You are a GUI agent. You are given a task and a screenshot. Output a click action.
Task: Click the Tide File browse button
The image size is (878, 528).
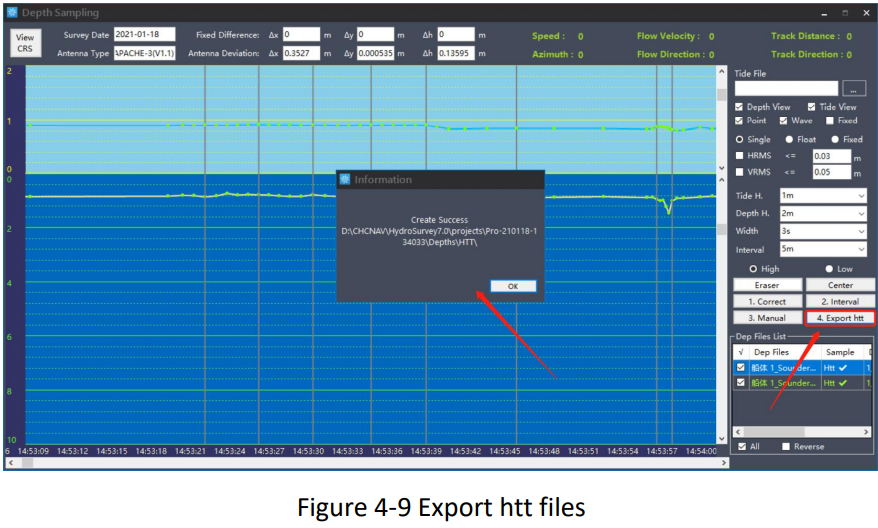853,89
